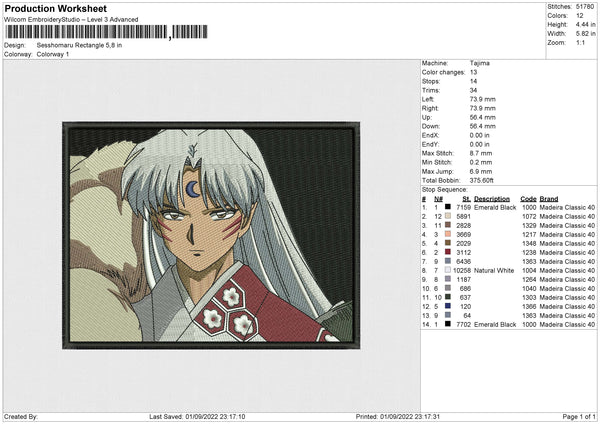Click the Machine value 'Tajima'

pyautogui.click(x=479, y=63)
